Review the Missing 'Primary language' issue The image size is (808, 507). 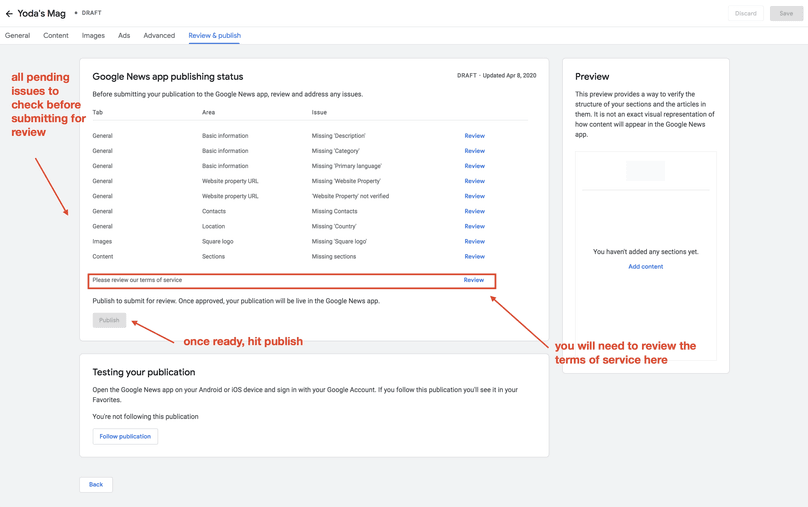[x=474, y=166]
